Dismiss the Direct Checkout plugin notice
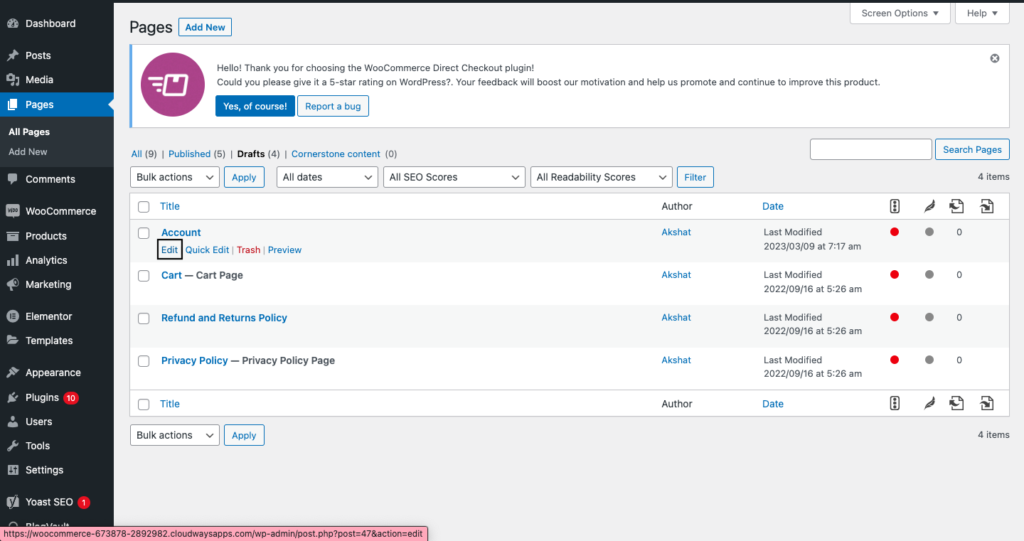Image resolution: width=1024 pixels, height=541 pixels. pos(994,58)
